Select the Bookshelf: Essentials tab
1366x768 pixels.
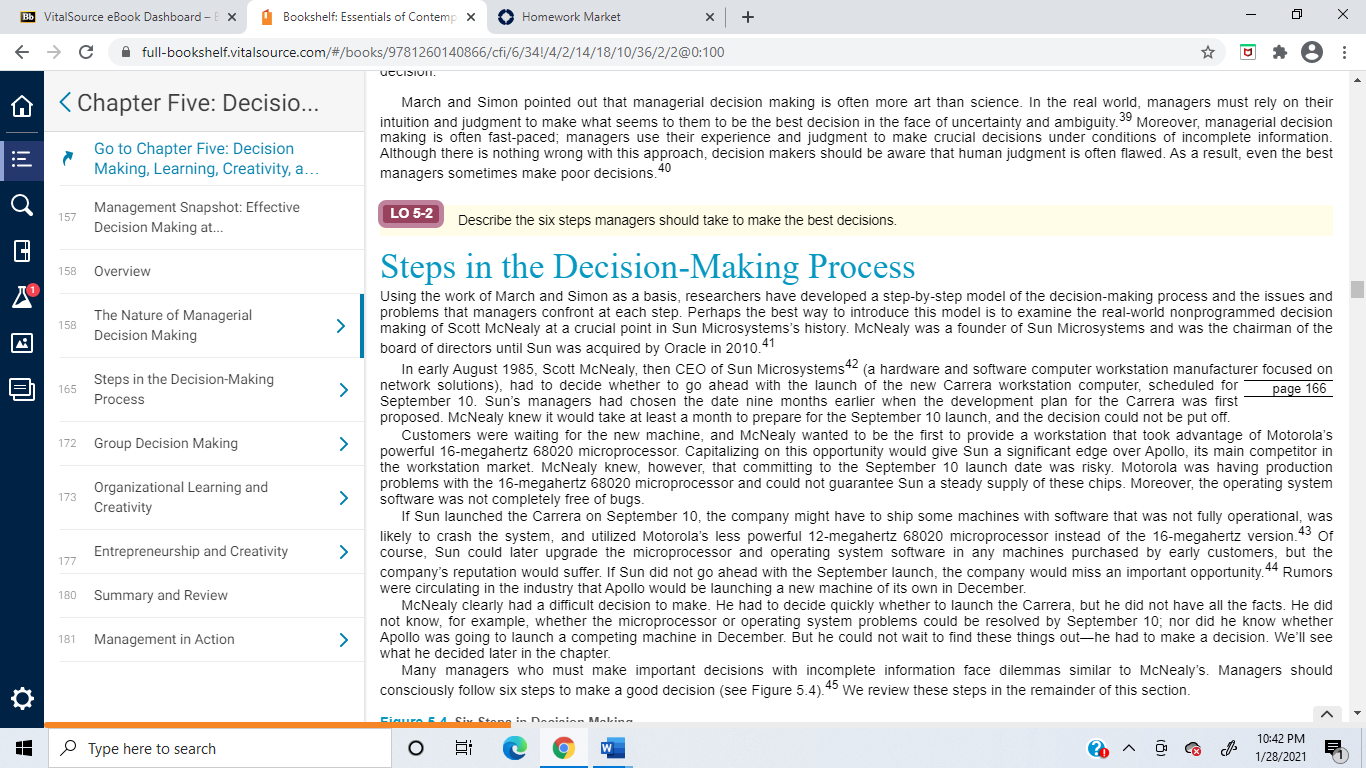point(368,17)
